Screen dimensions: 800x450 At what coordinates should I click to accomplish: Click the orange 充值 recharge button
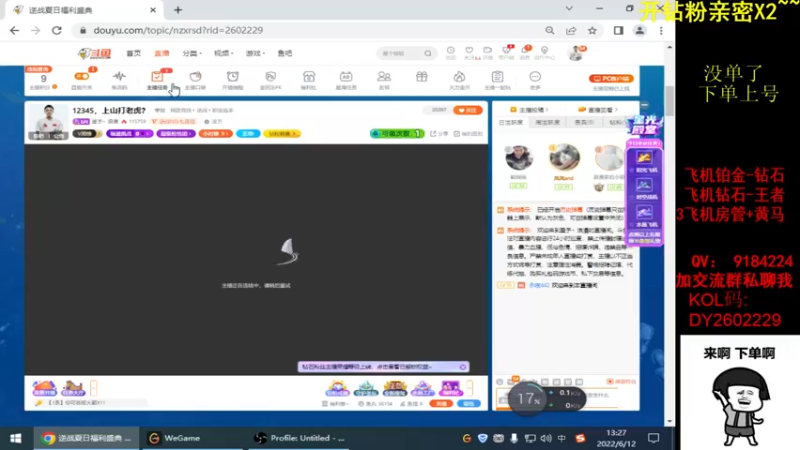pos(441,404)
